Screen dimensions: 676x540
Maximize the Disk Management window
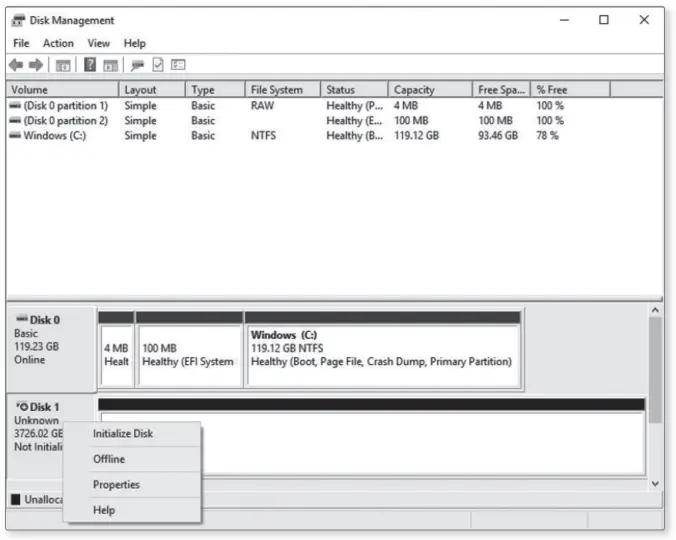coord(604,20)
